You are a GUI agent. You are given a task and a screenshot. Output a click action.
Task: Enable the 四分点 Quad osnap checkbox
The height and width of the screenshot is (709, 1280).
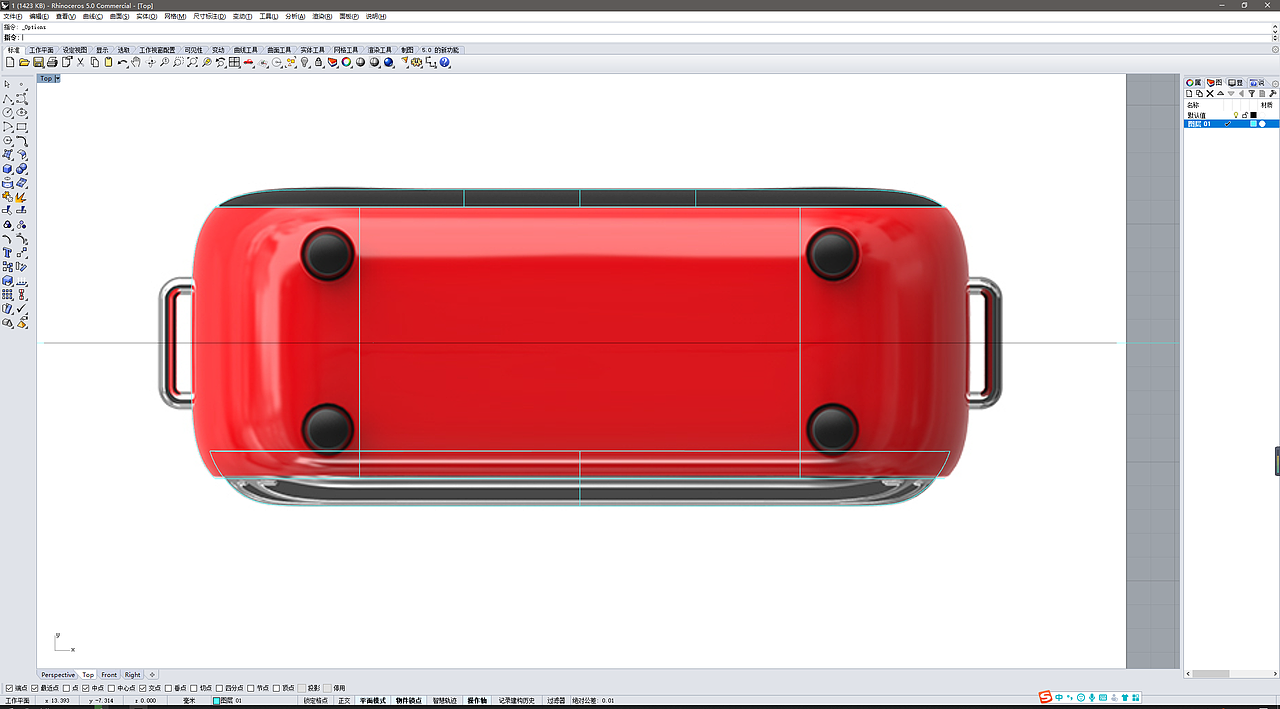tap(220, 688)
